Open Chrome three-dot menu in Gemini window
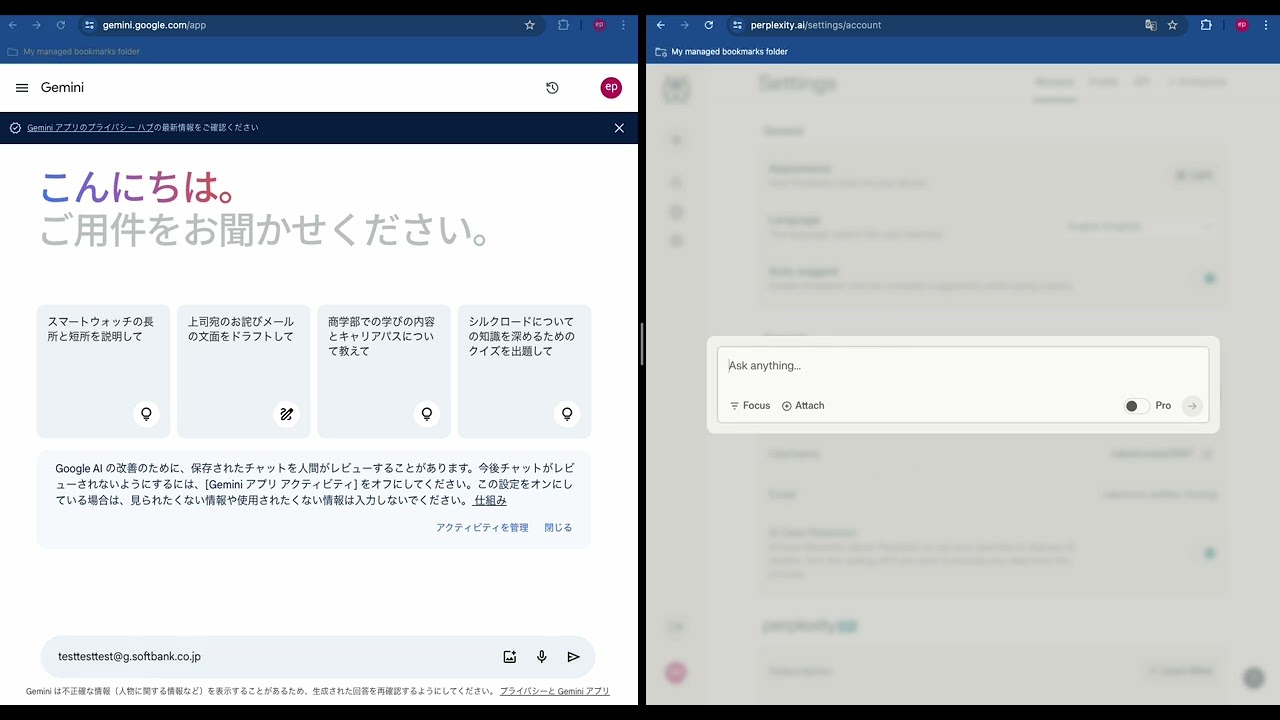 click(x=624, y=25)
